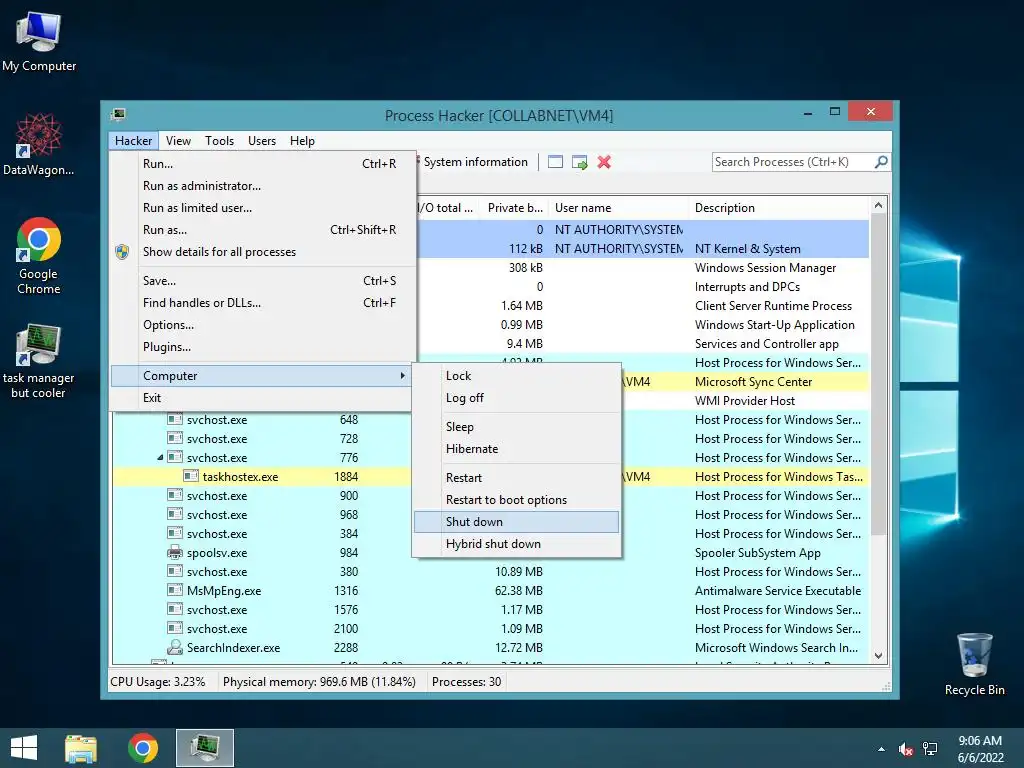
Task: Click the Process Hacker title bar icon
Action: [x=118, y=115]
